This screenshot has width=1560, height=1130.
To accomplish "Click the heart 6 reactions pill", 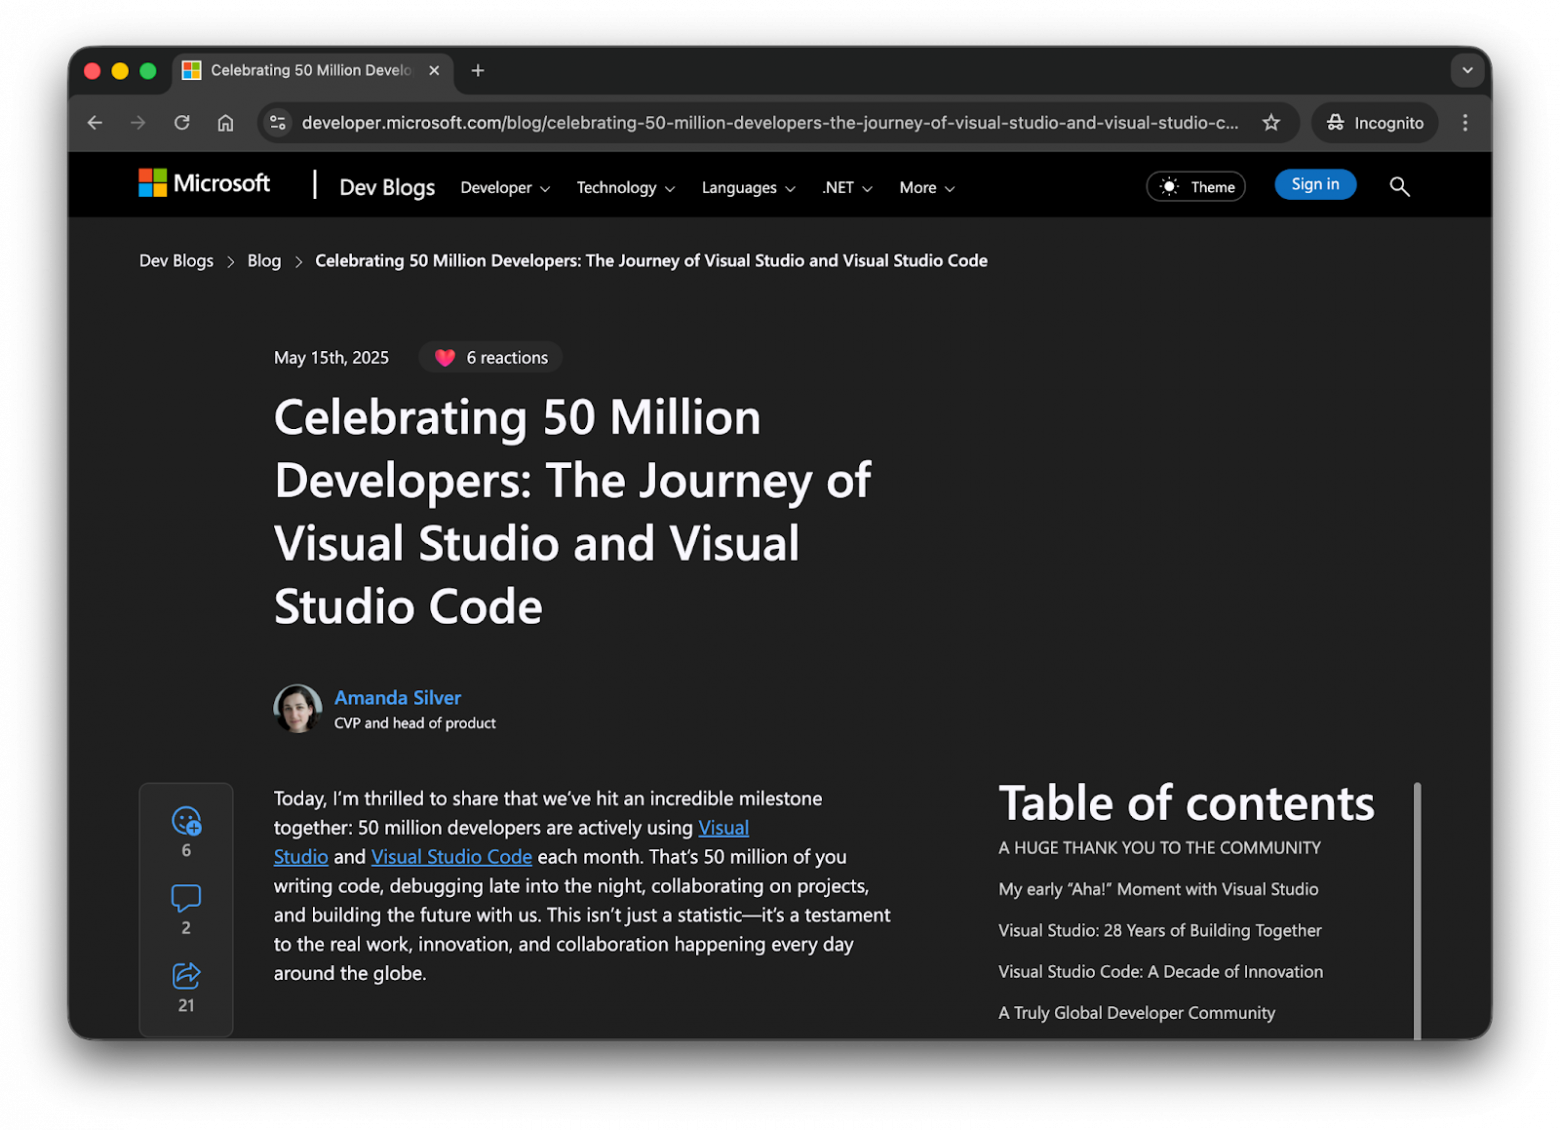I will tap(491, 358).
